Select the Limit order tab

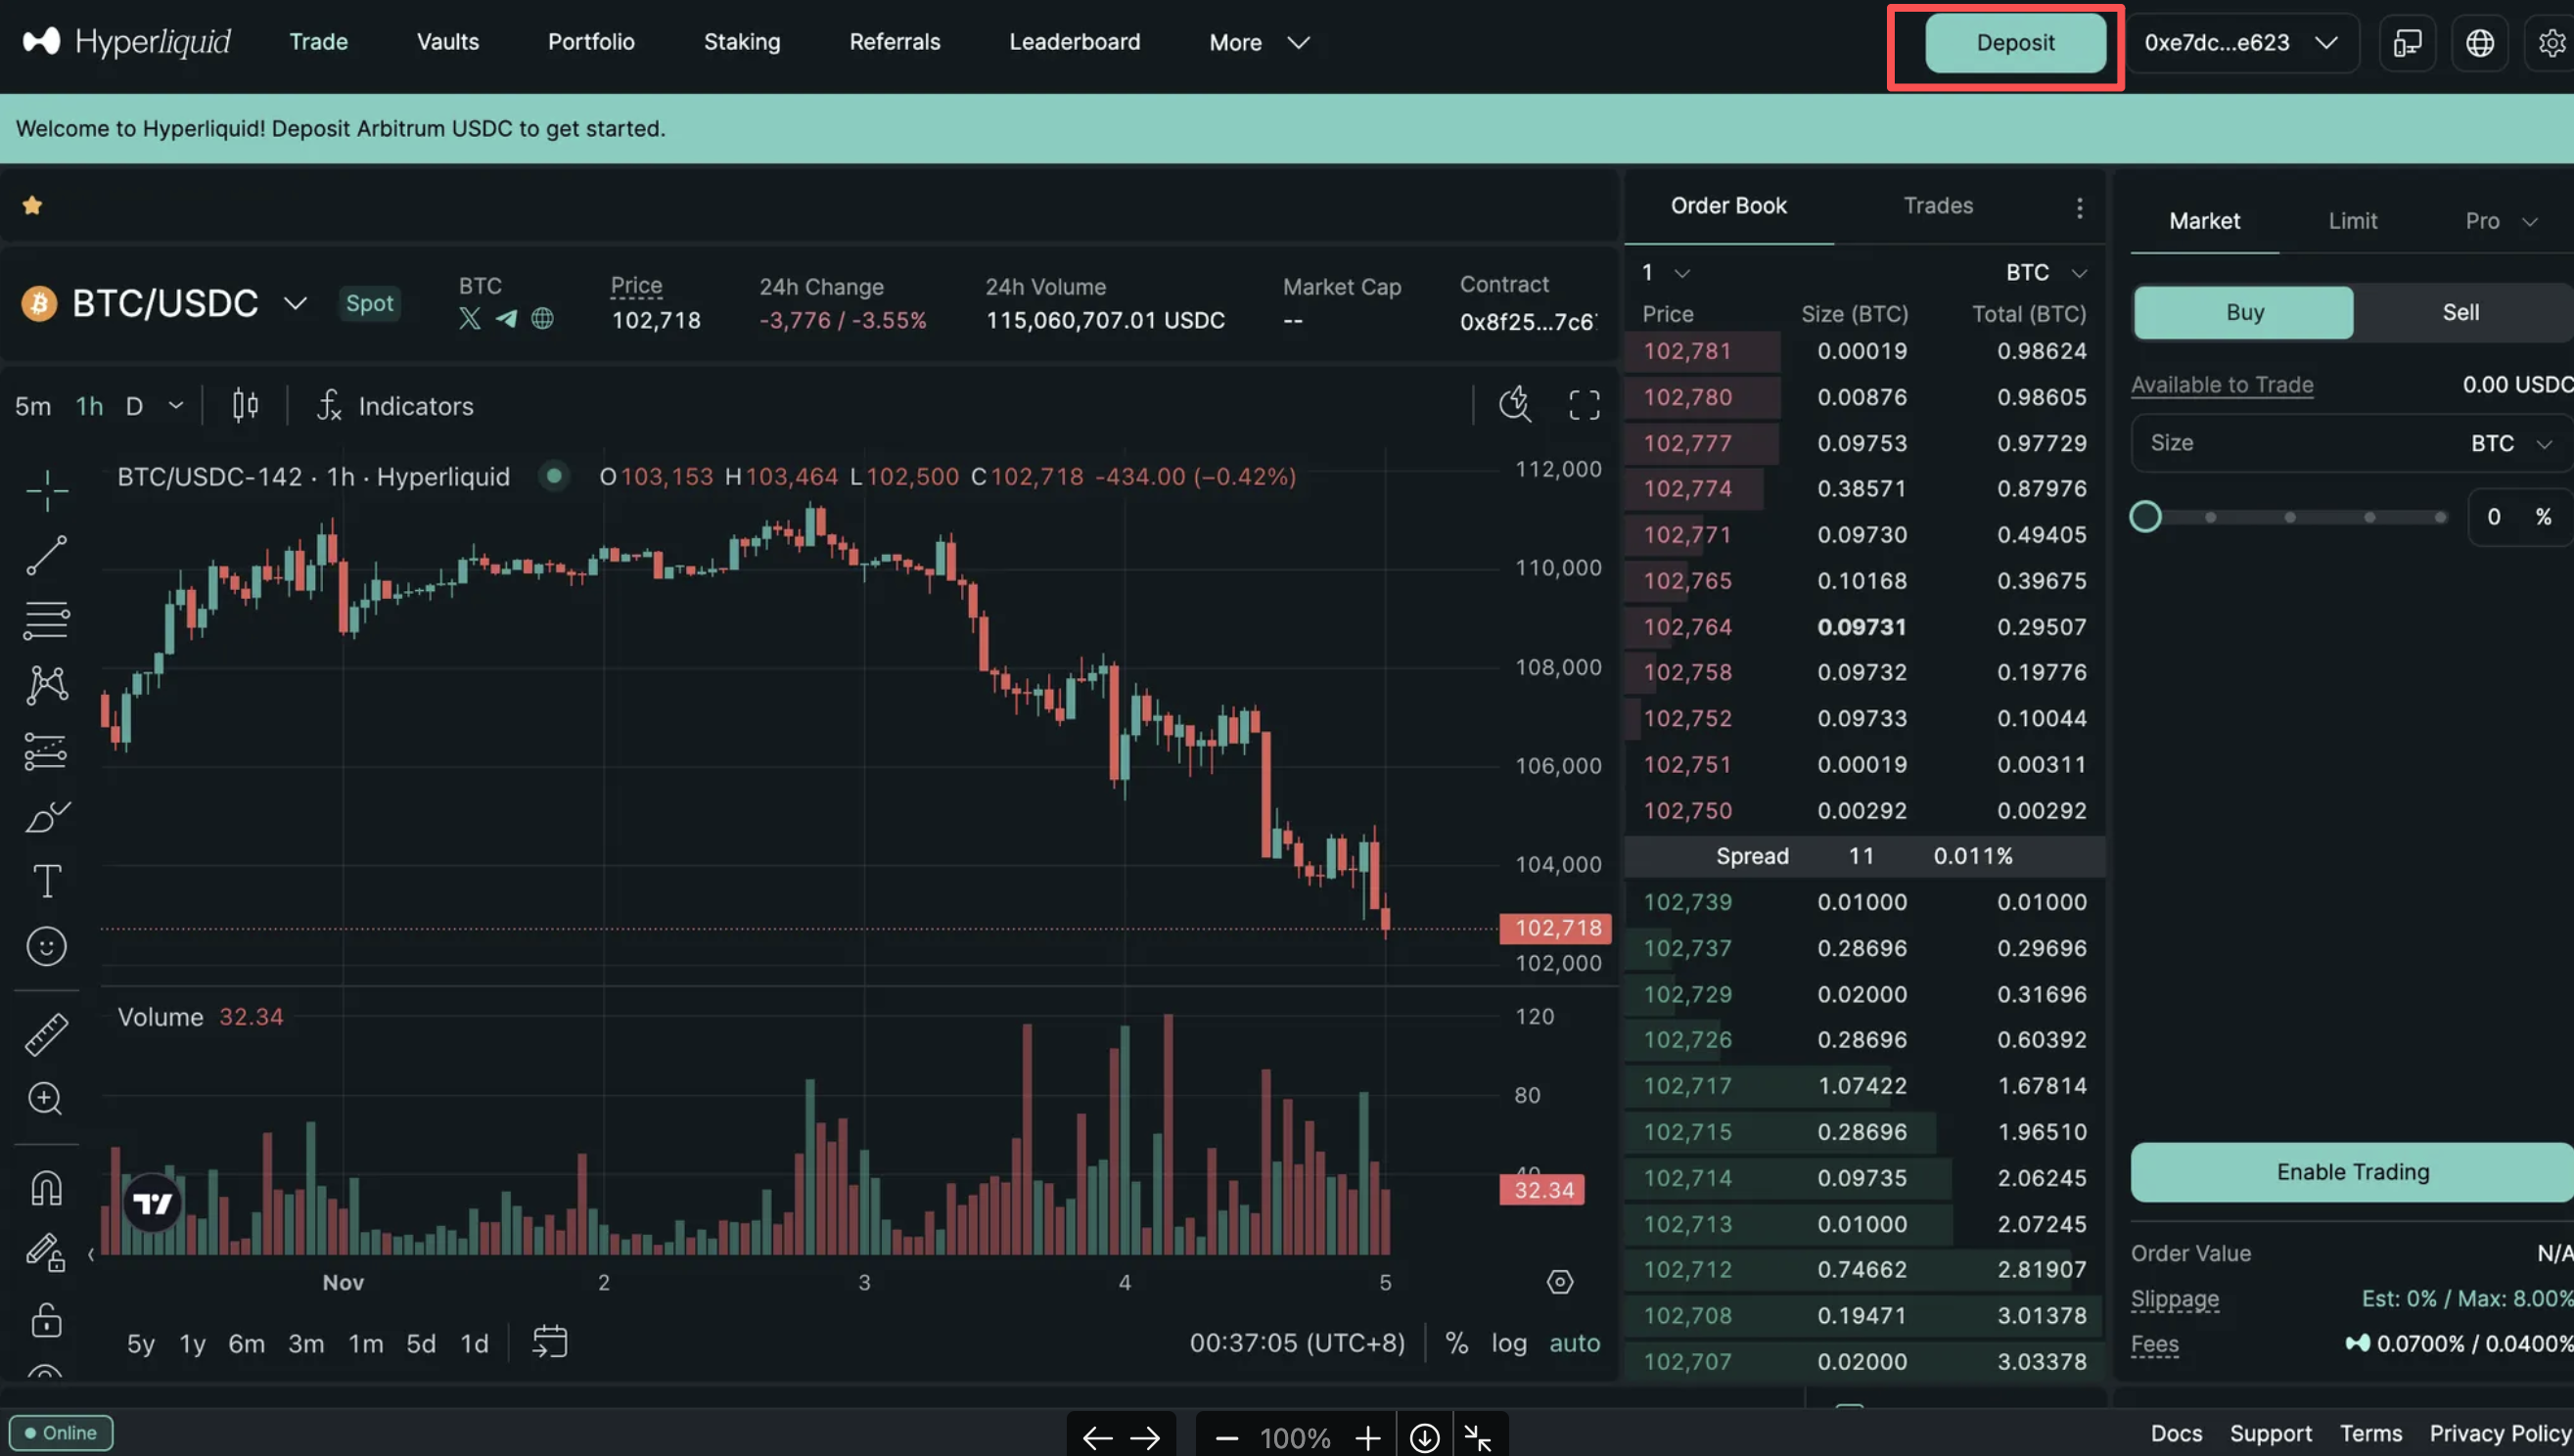[x=2352, y=221]
